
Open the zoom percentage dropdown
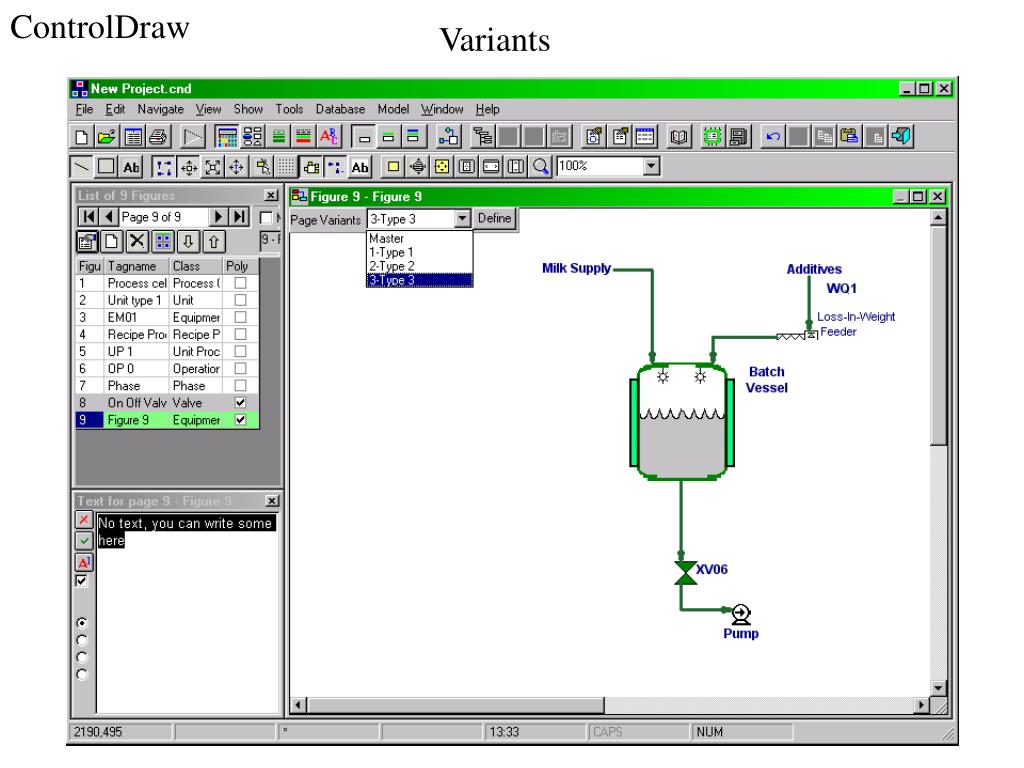[650, 167]
